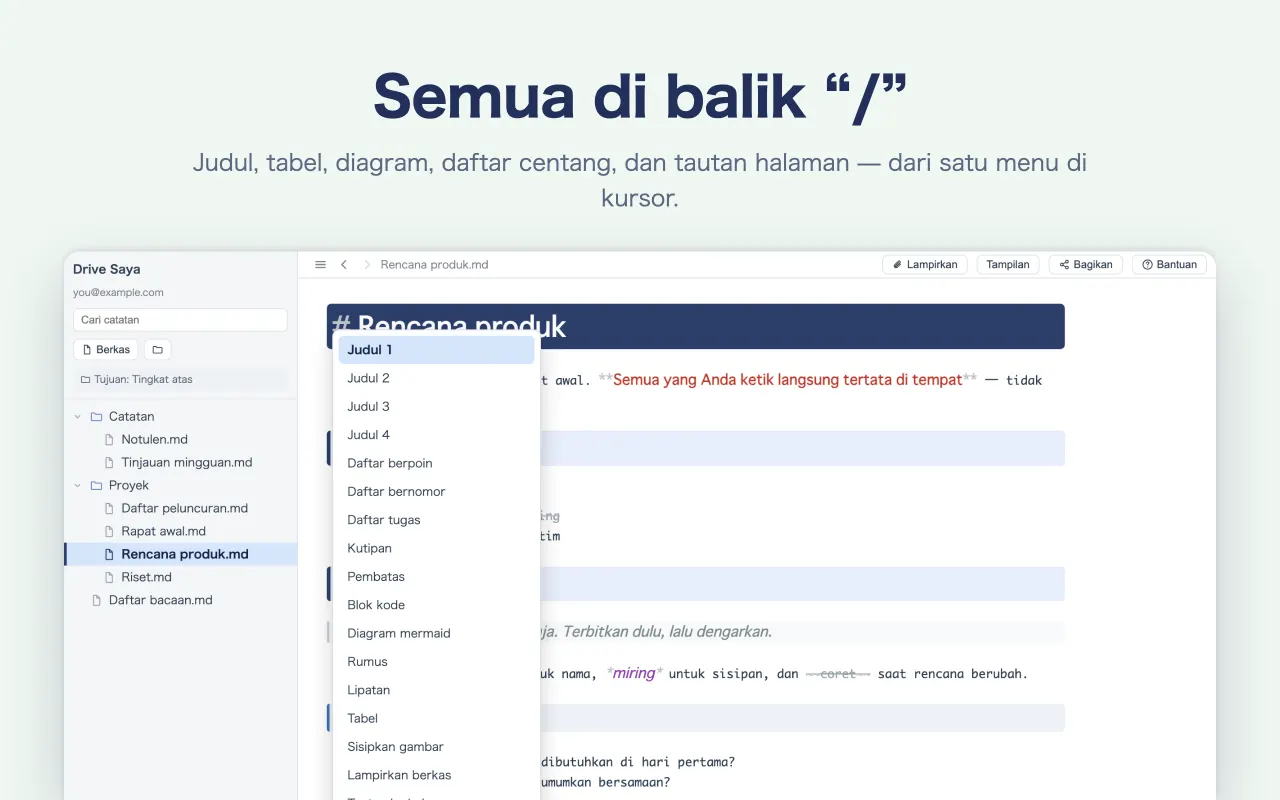Image resolution: width=1280 pixels, height=800 pixels.
Task: Click the new folder icon button
Action: click(x=158, y=350)
